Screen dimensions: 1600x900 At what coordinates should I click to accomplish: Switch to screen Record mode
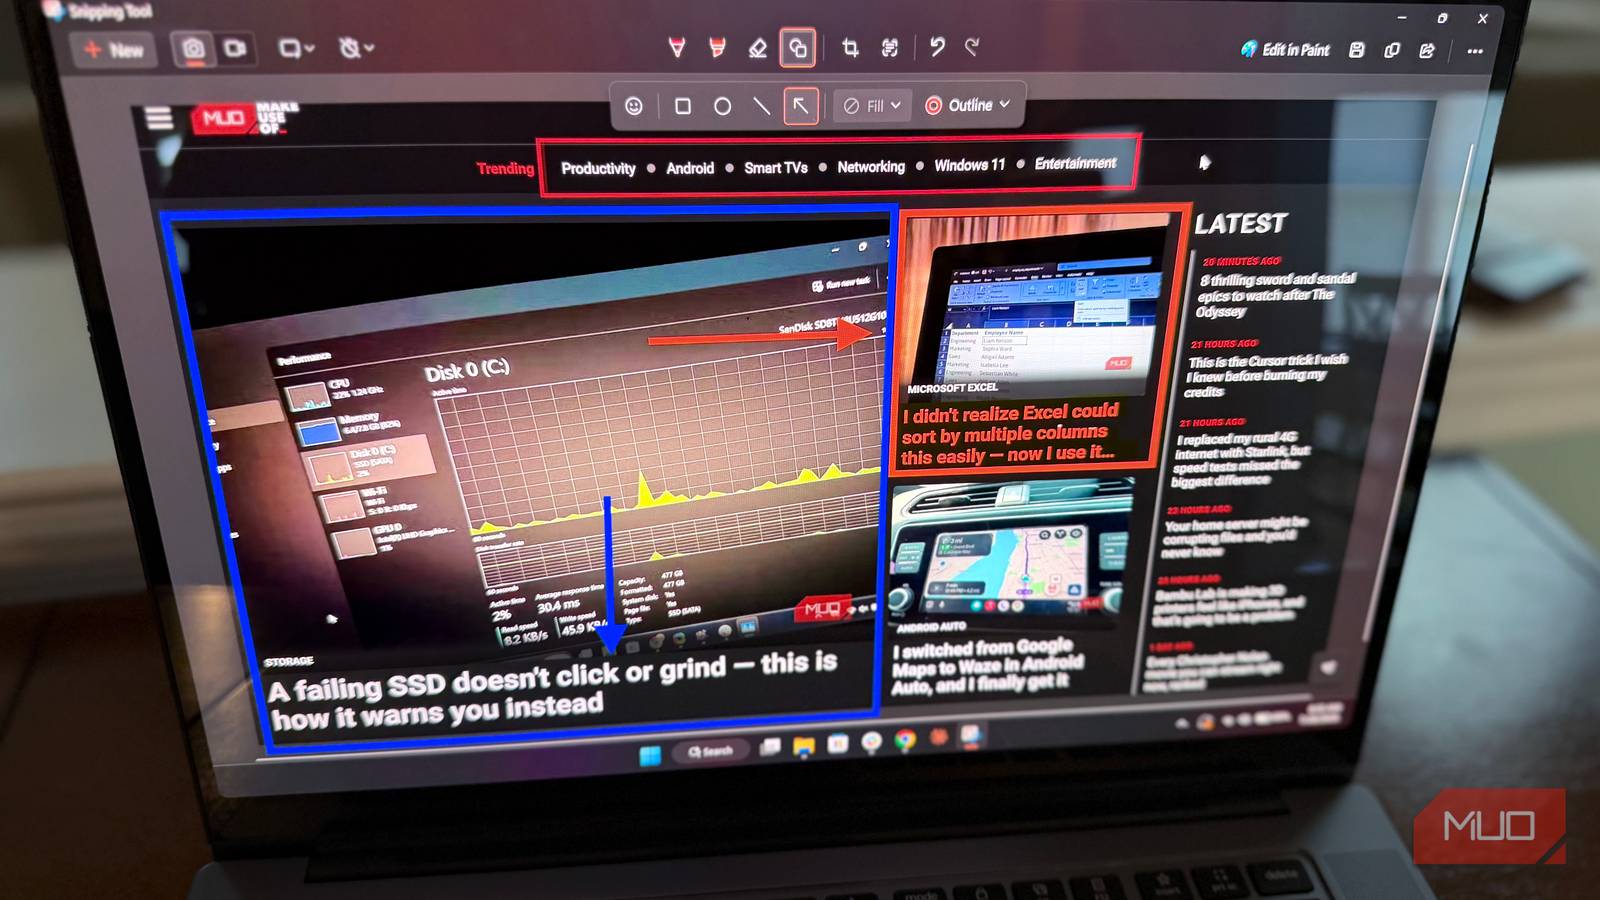click(236, 48)
